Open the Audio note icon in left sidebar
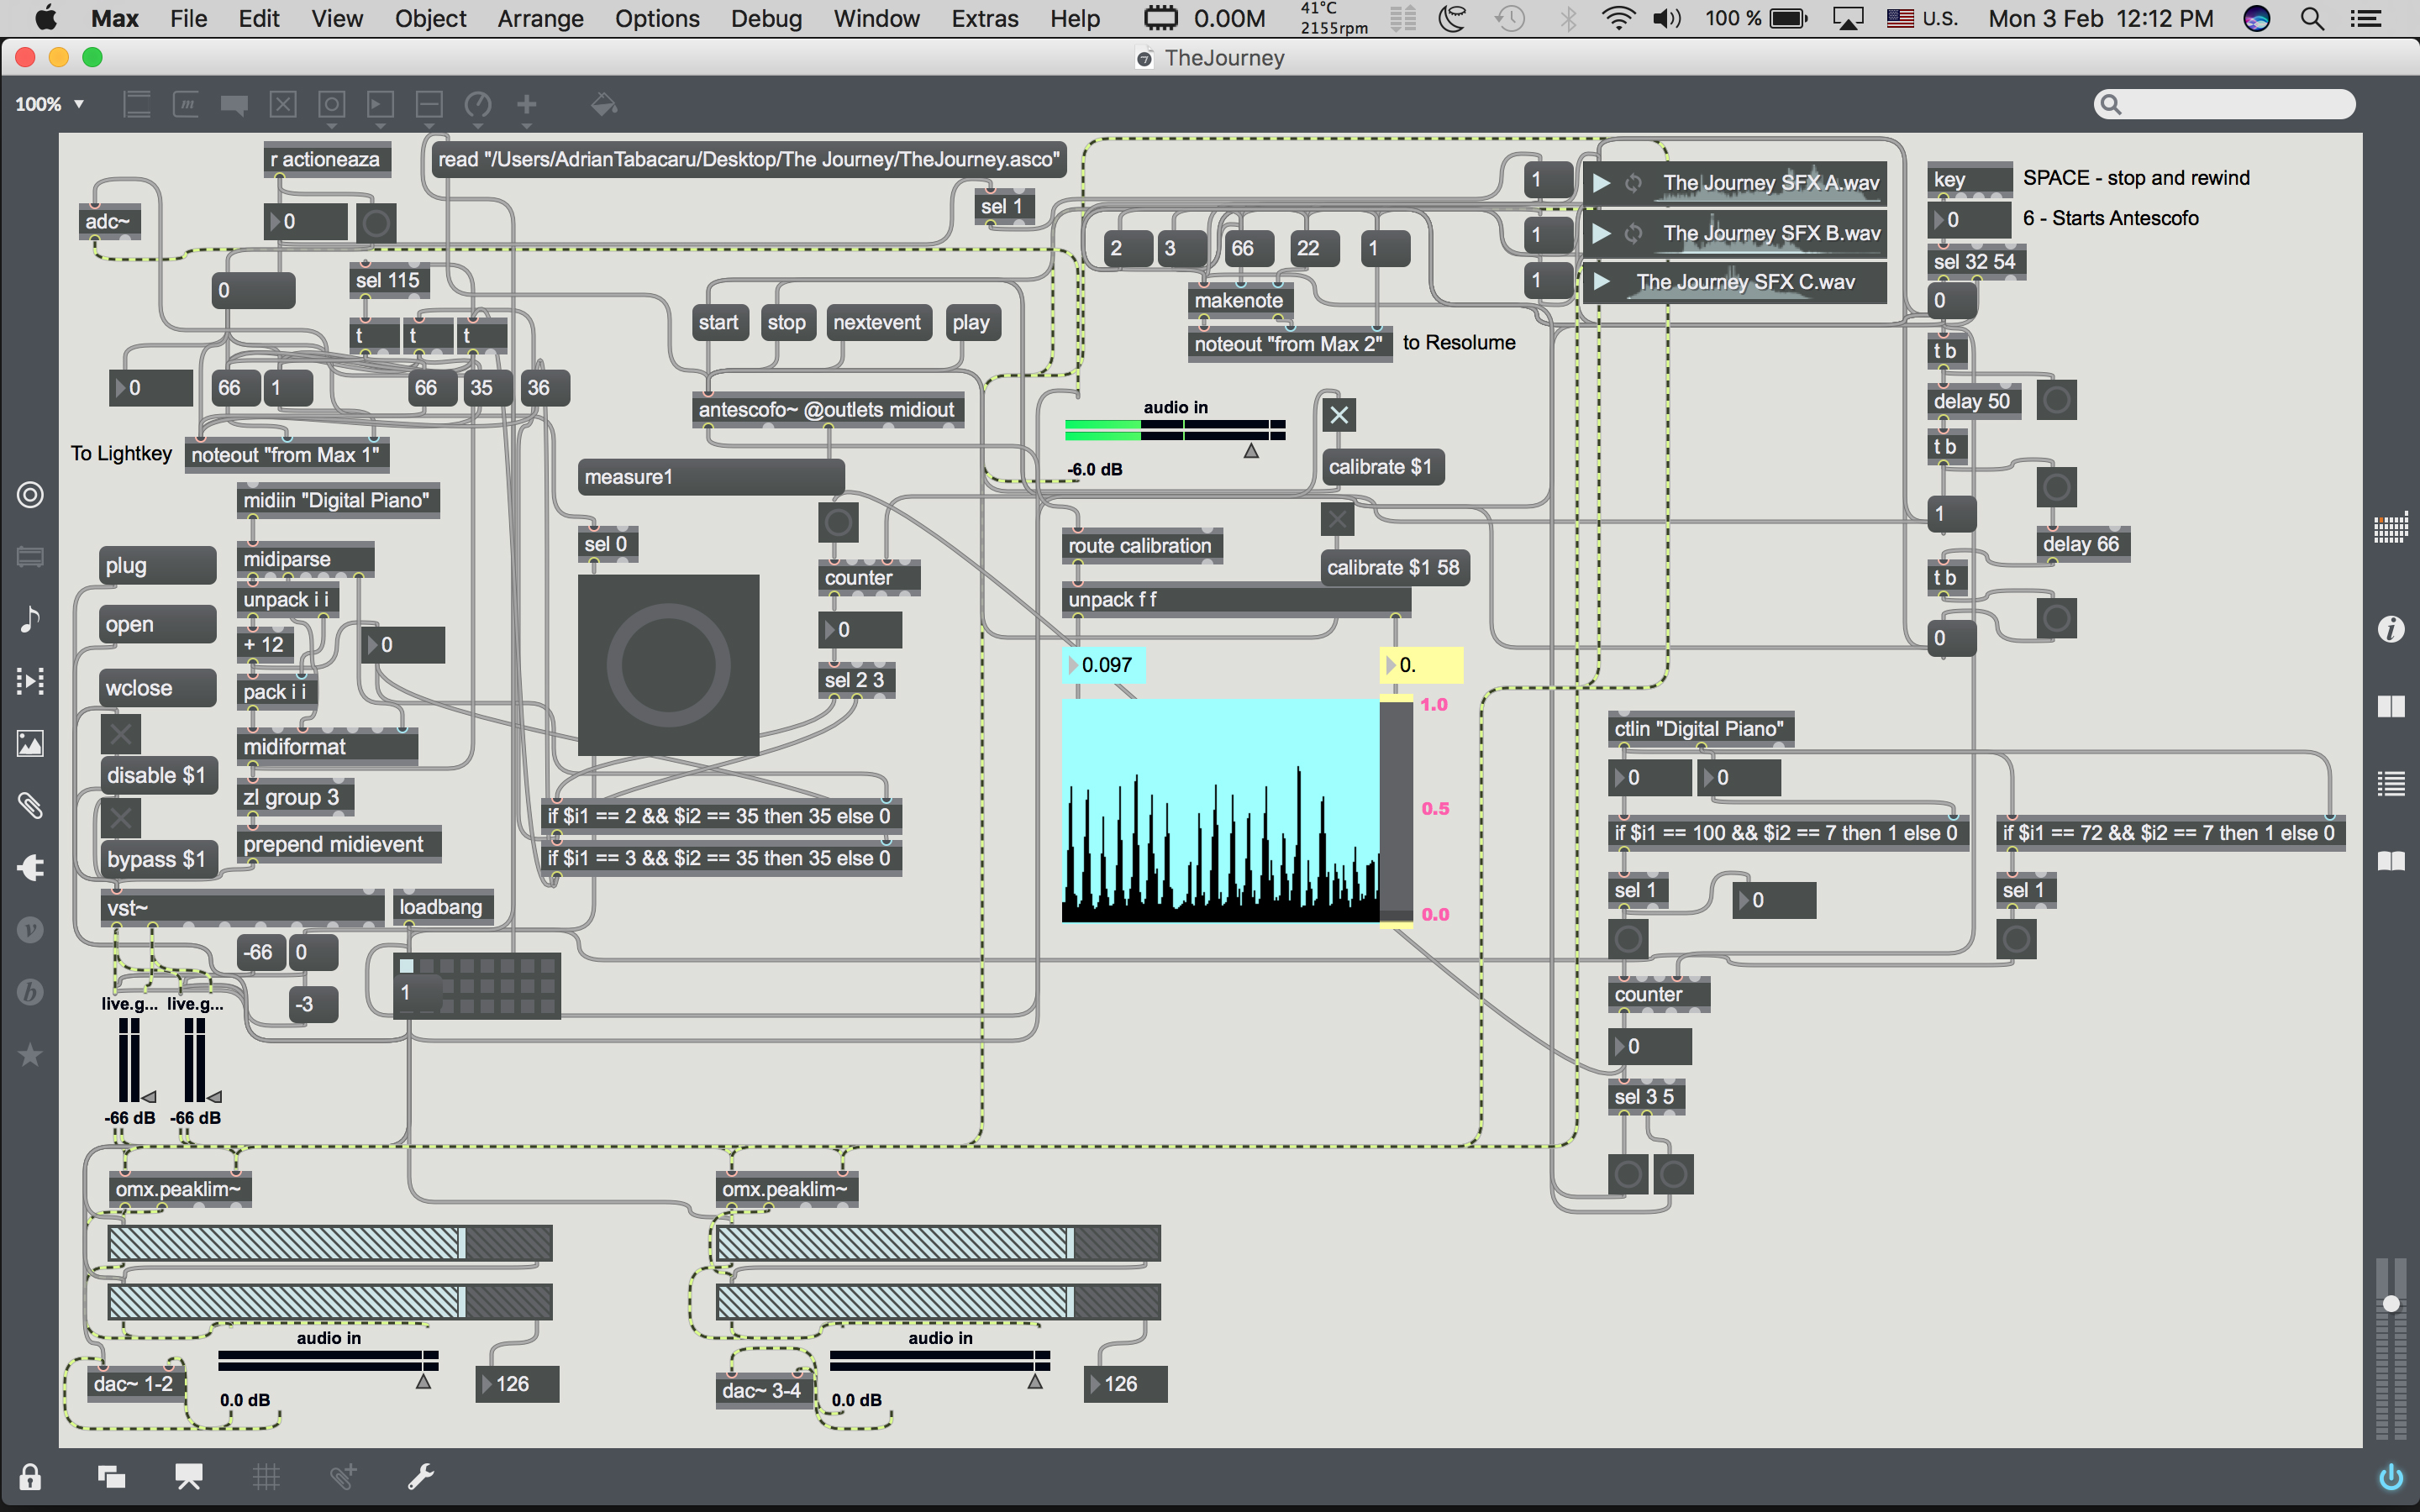Screen dimensions: 2420x1512 tap(30, 619)
